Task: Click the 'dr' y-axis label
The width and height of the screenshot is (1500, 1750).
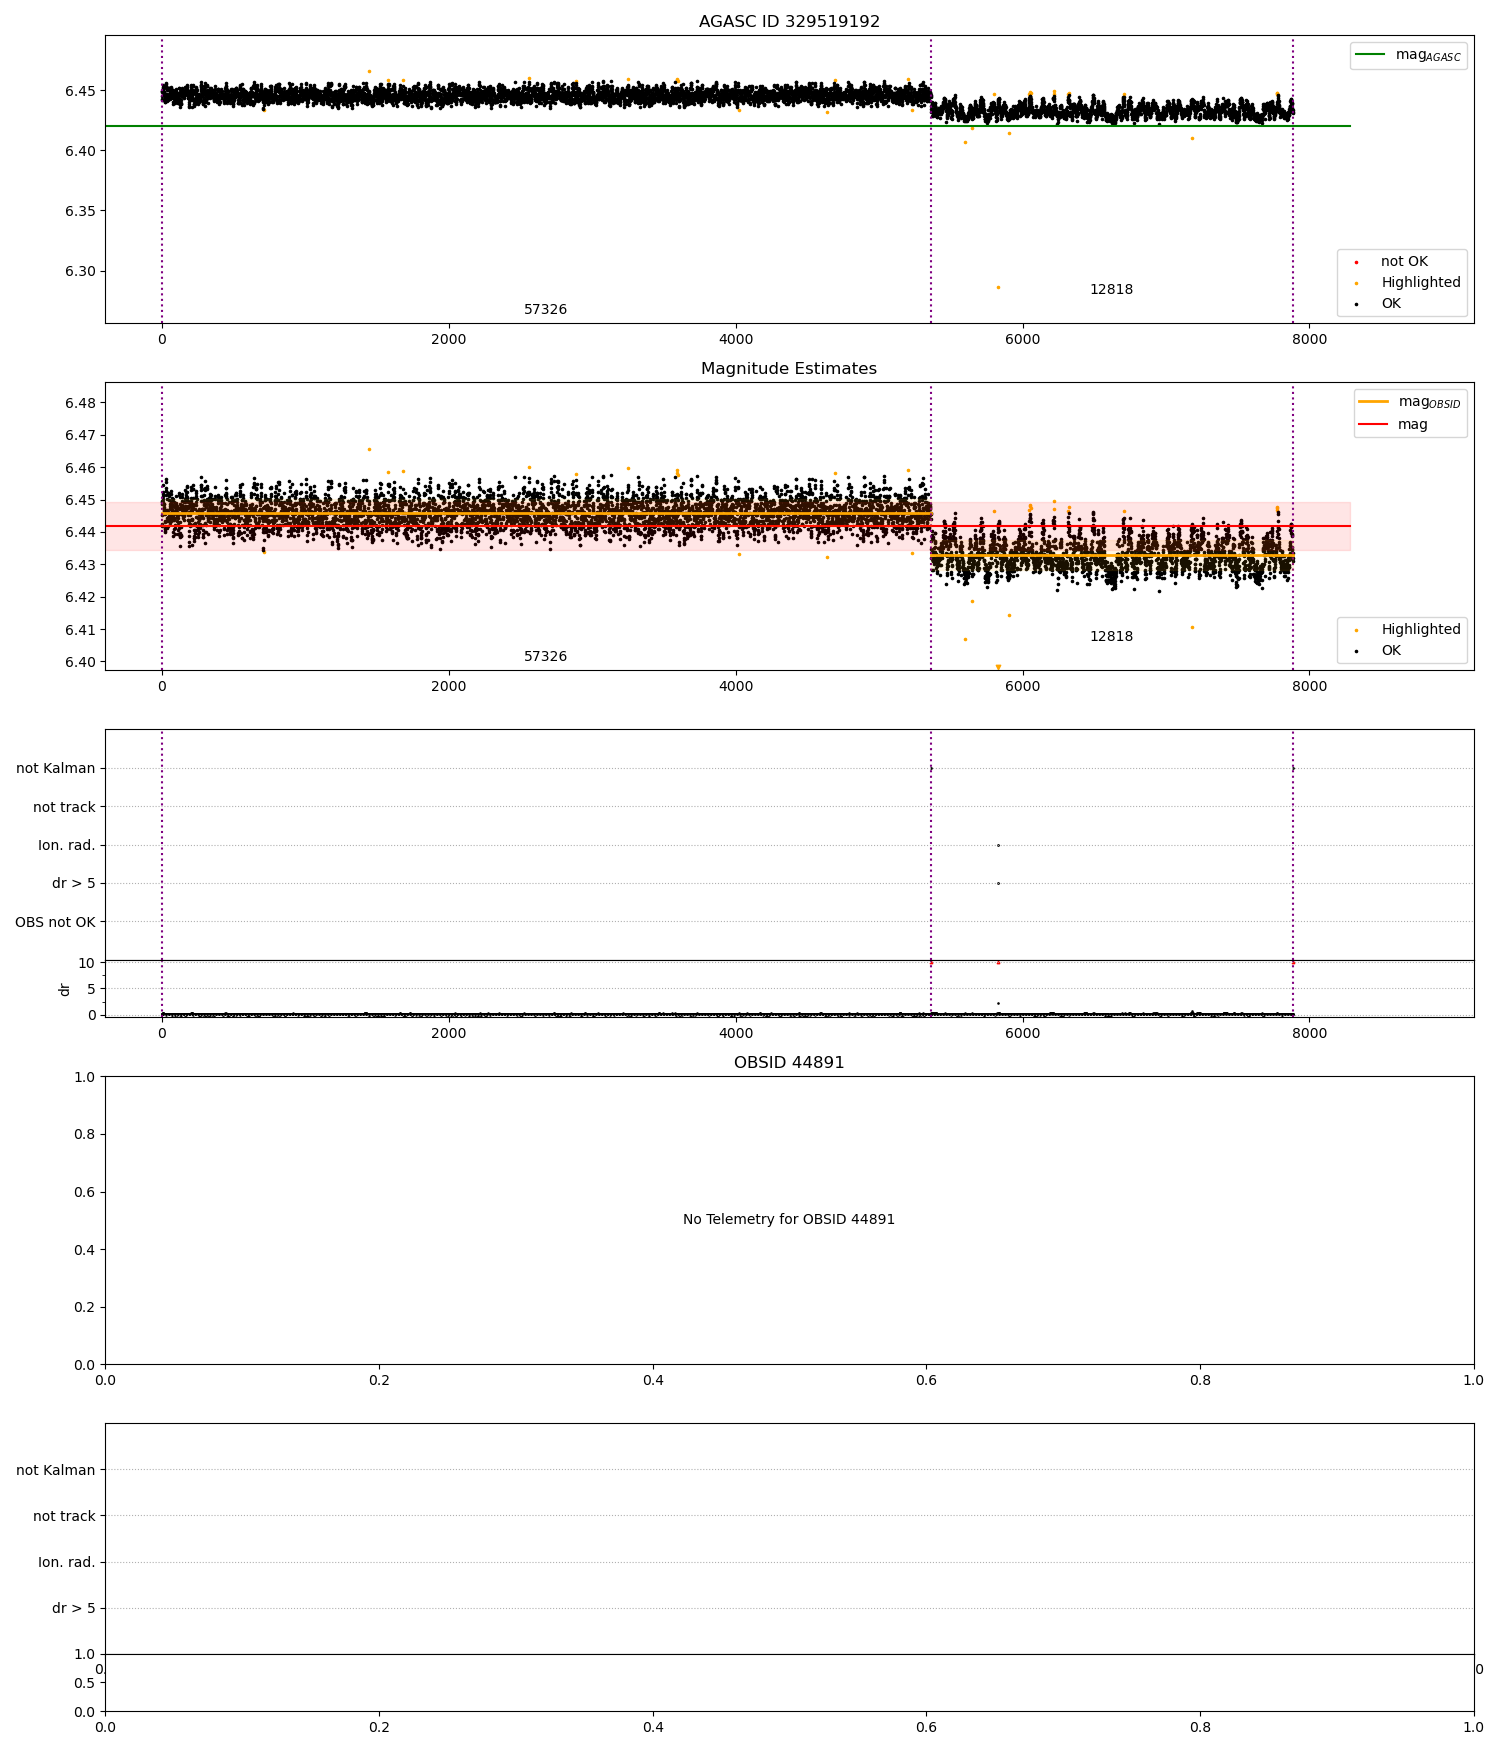Action: point(65,989)
